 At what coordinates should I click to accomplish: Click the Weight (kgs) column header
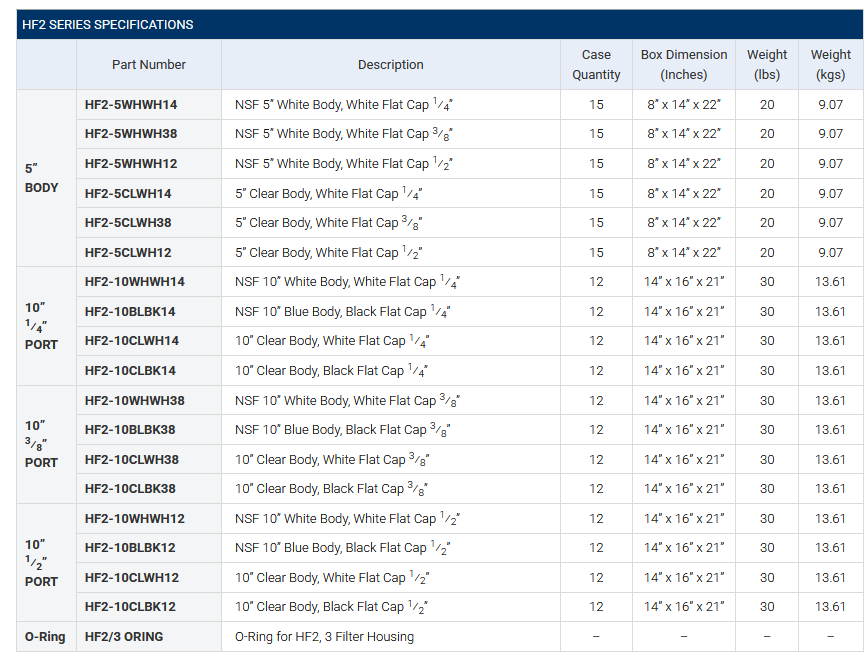click(x=831, y=65)
